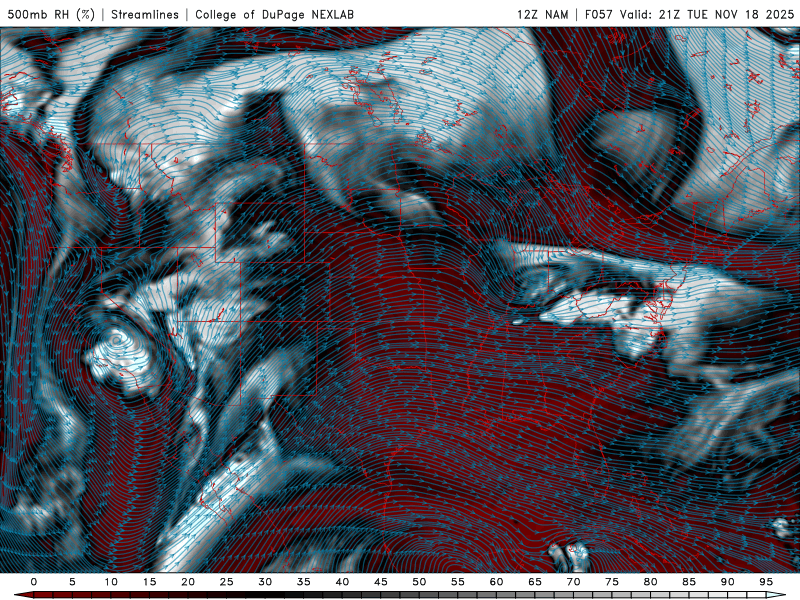Click the colorbar label '20'

point(188,582)
